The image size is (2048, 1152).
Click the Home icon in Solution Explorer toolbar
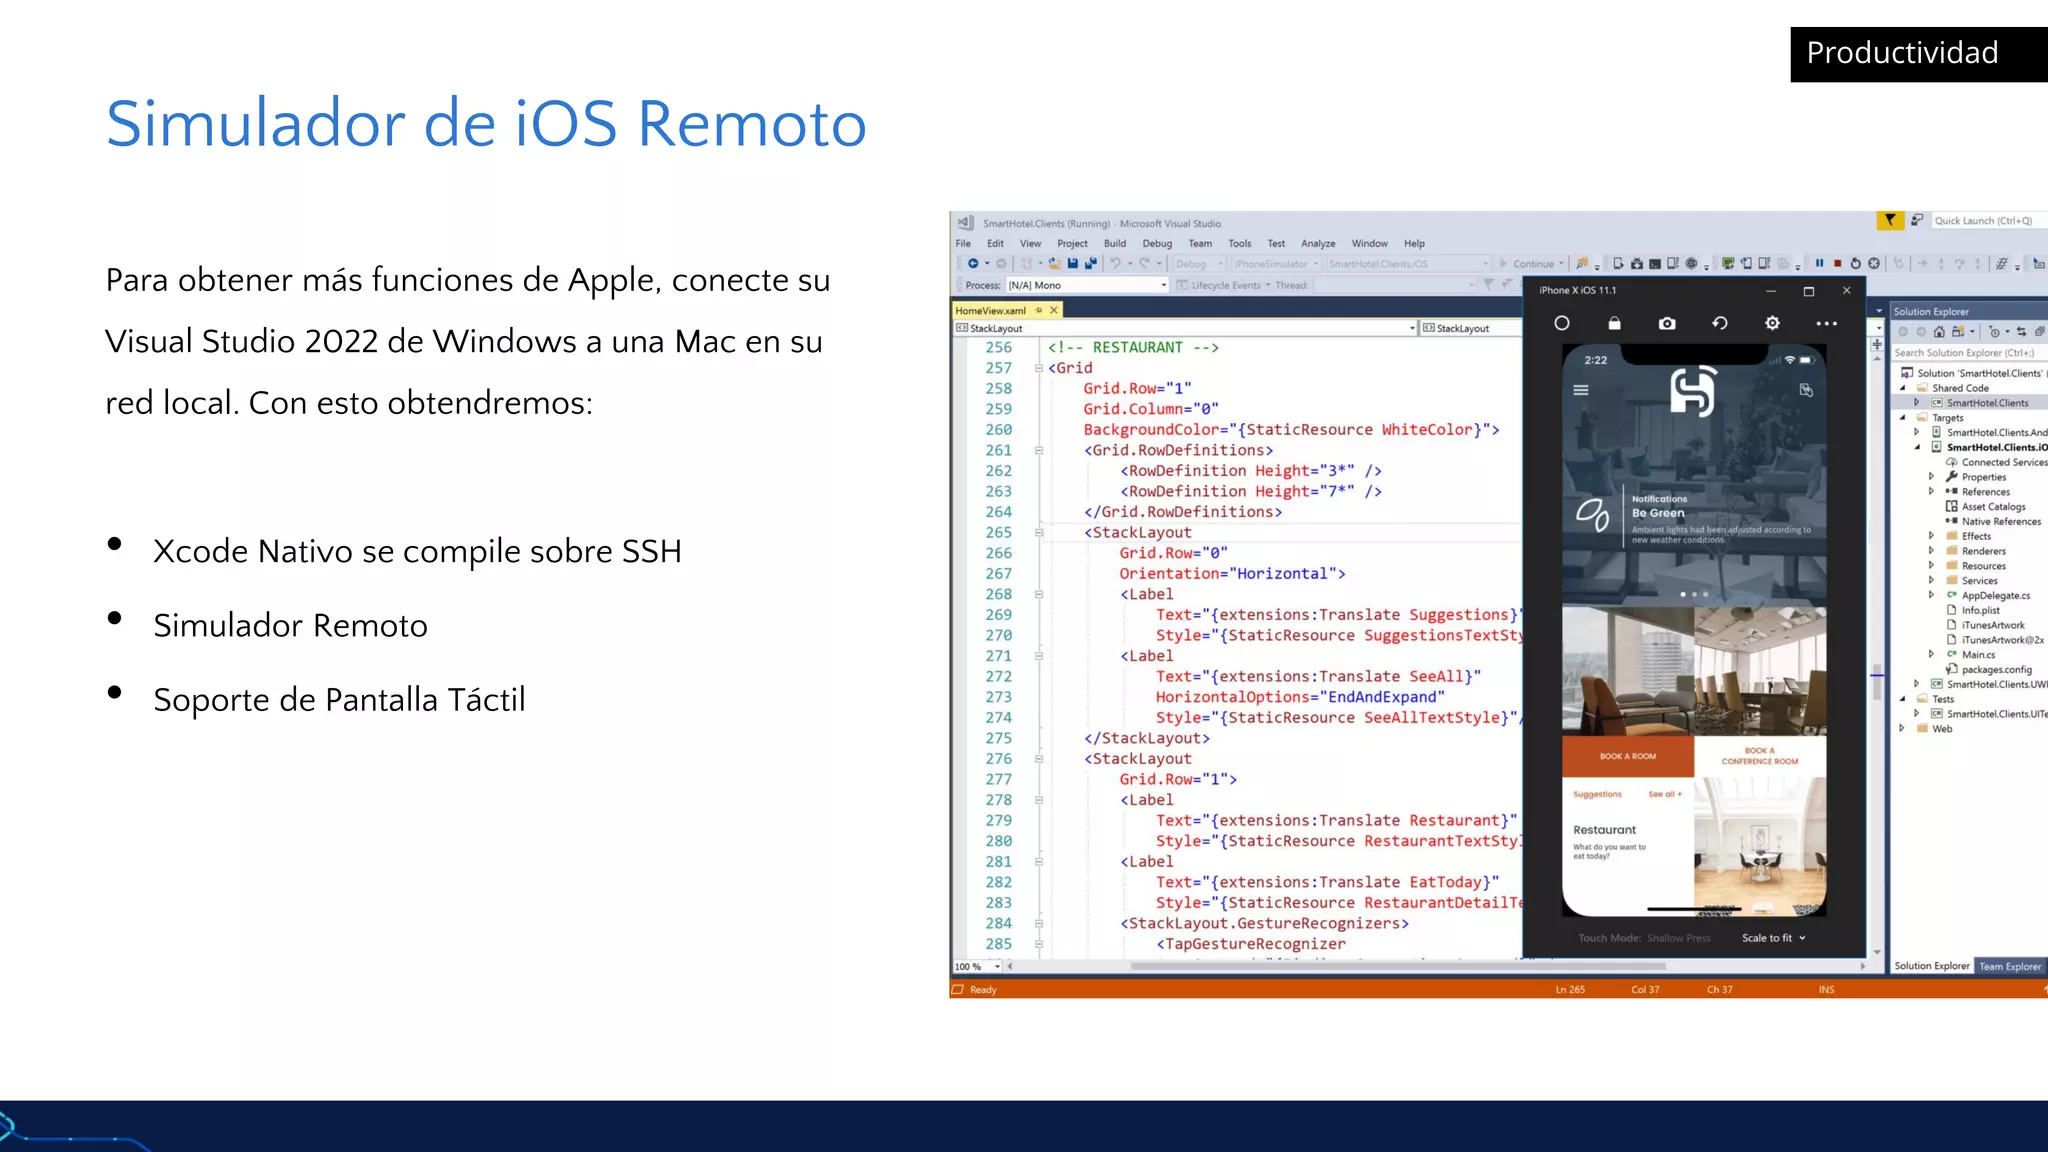click(1939, 332)
